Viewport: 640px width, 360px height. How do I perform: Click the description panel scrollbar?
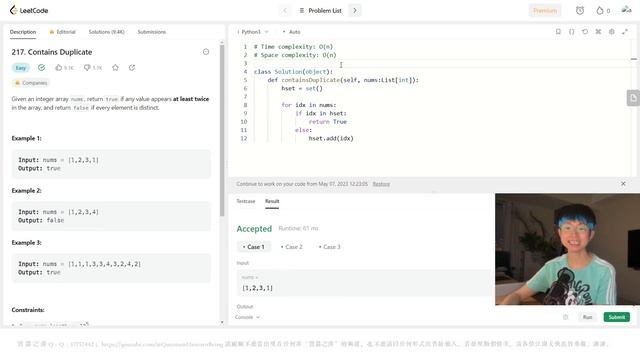pos(222,130)
